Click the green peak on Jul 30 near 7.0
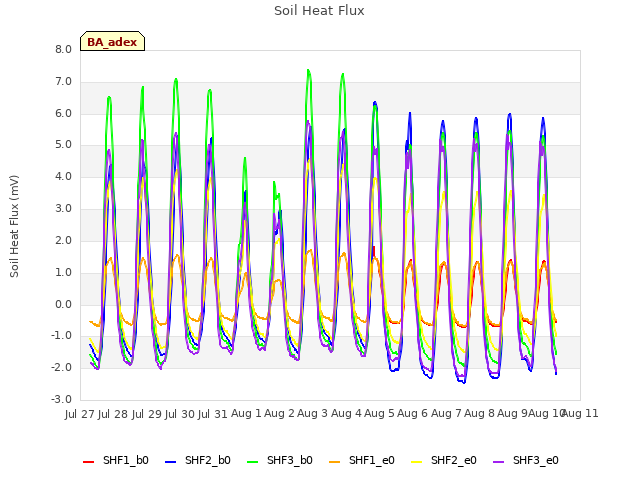This screenshot has width=640, height=480. tap(176, 79)
